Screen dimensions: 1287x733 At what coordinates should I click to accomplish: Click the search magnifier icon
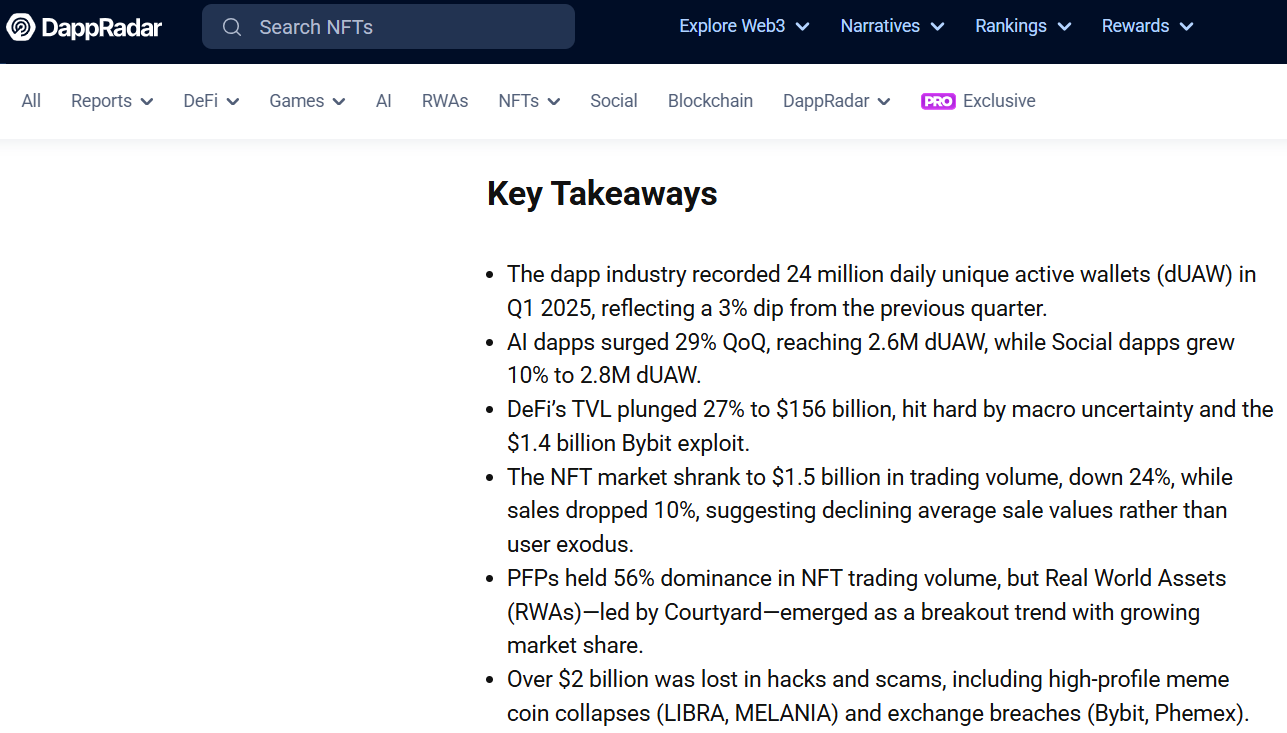pyautogui.click(x=232, y=27)
